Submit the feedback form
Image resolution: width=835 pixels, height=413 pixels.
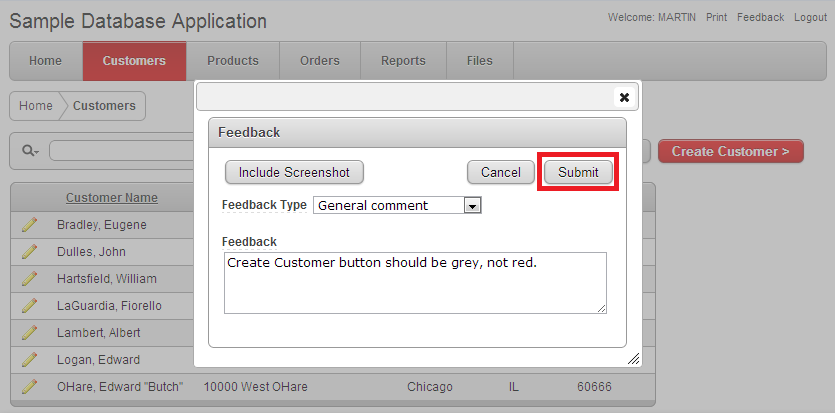tap(578, 172)
